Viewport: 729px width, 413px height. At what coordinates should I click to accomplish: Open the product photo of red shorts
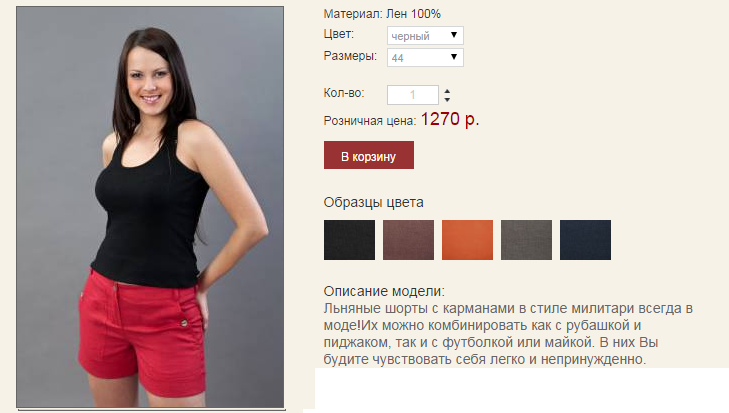pyautogui.click(x=150, y=207)
